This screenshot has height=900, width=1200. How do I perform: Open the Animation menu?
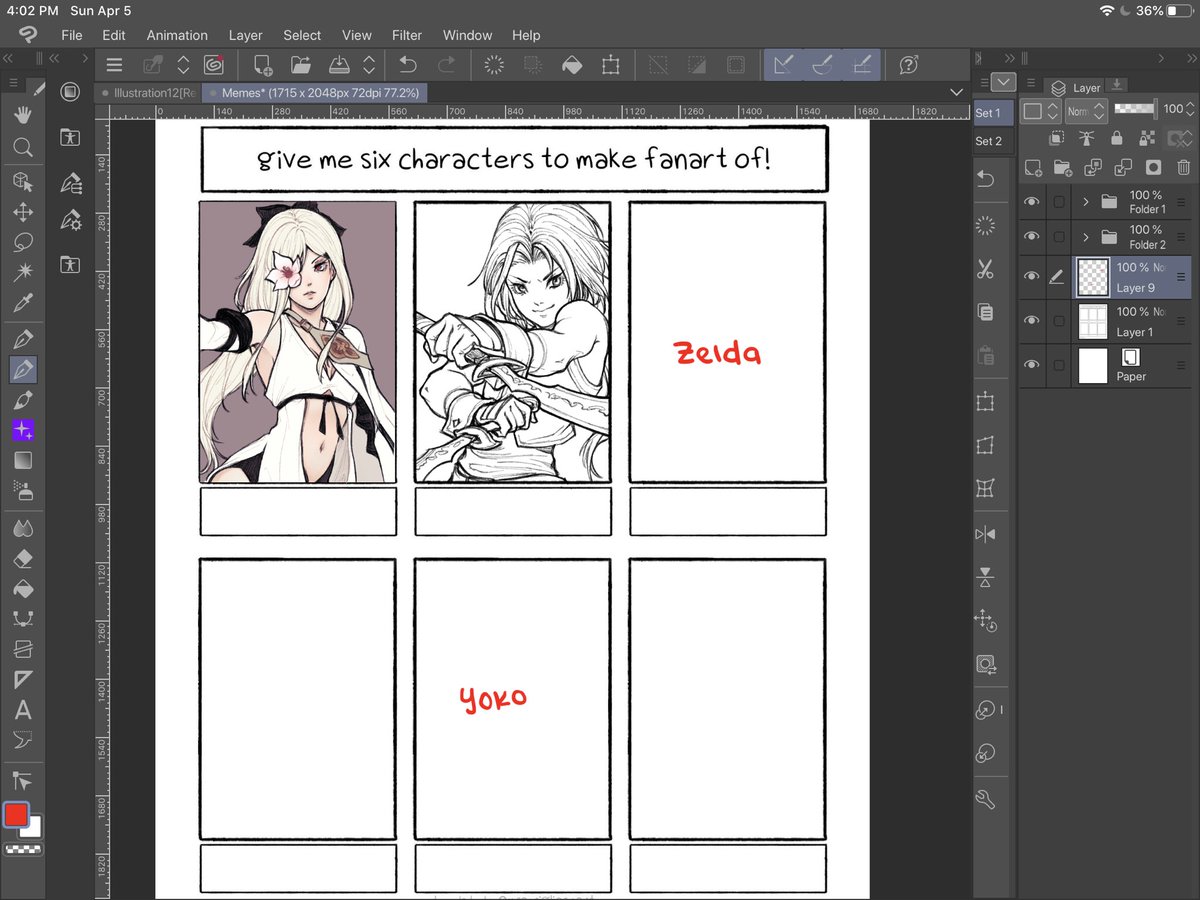click(177, 35)
